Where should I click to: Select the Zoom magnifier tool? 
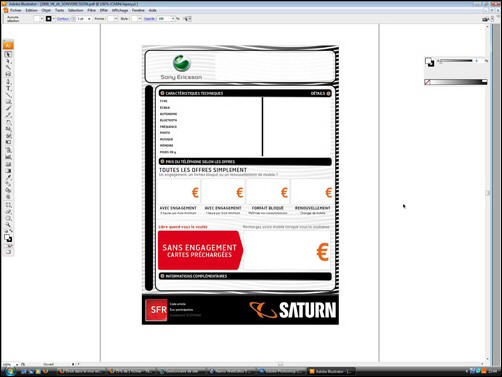point(8,225)
